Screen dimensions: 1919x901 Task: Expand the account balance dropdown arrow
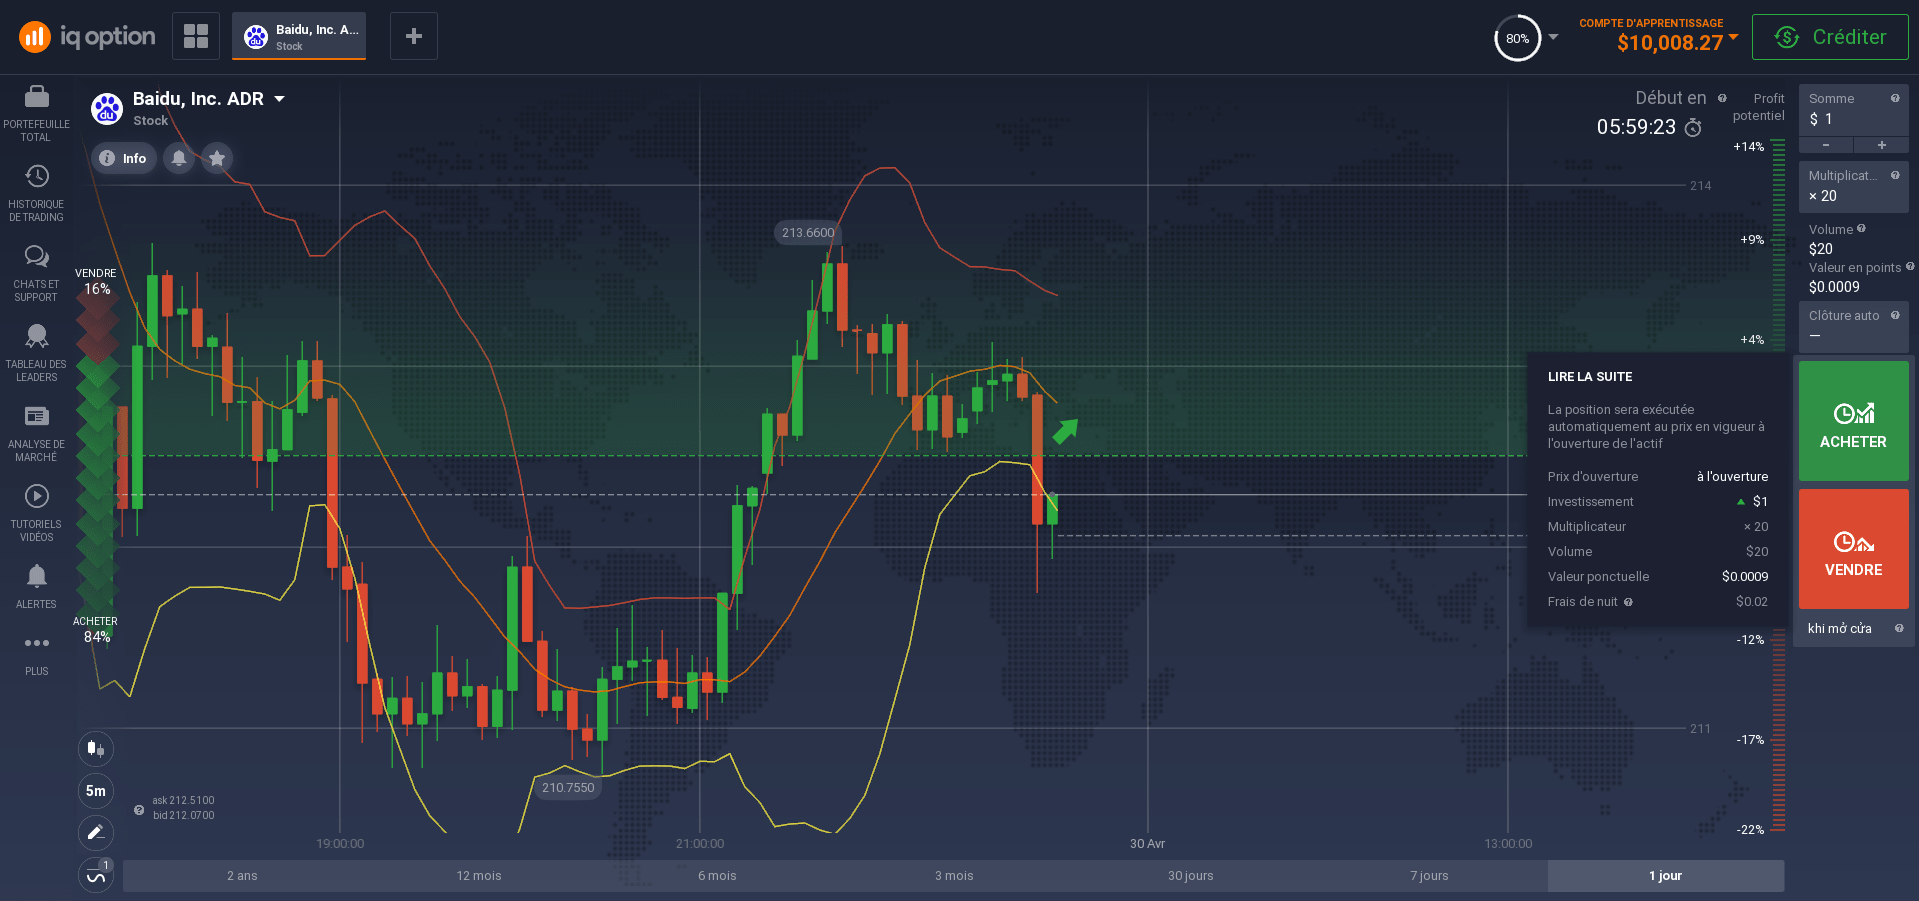click(1733, 37)
